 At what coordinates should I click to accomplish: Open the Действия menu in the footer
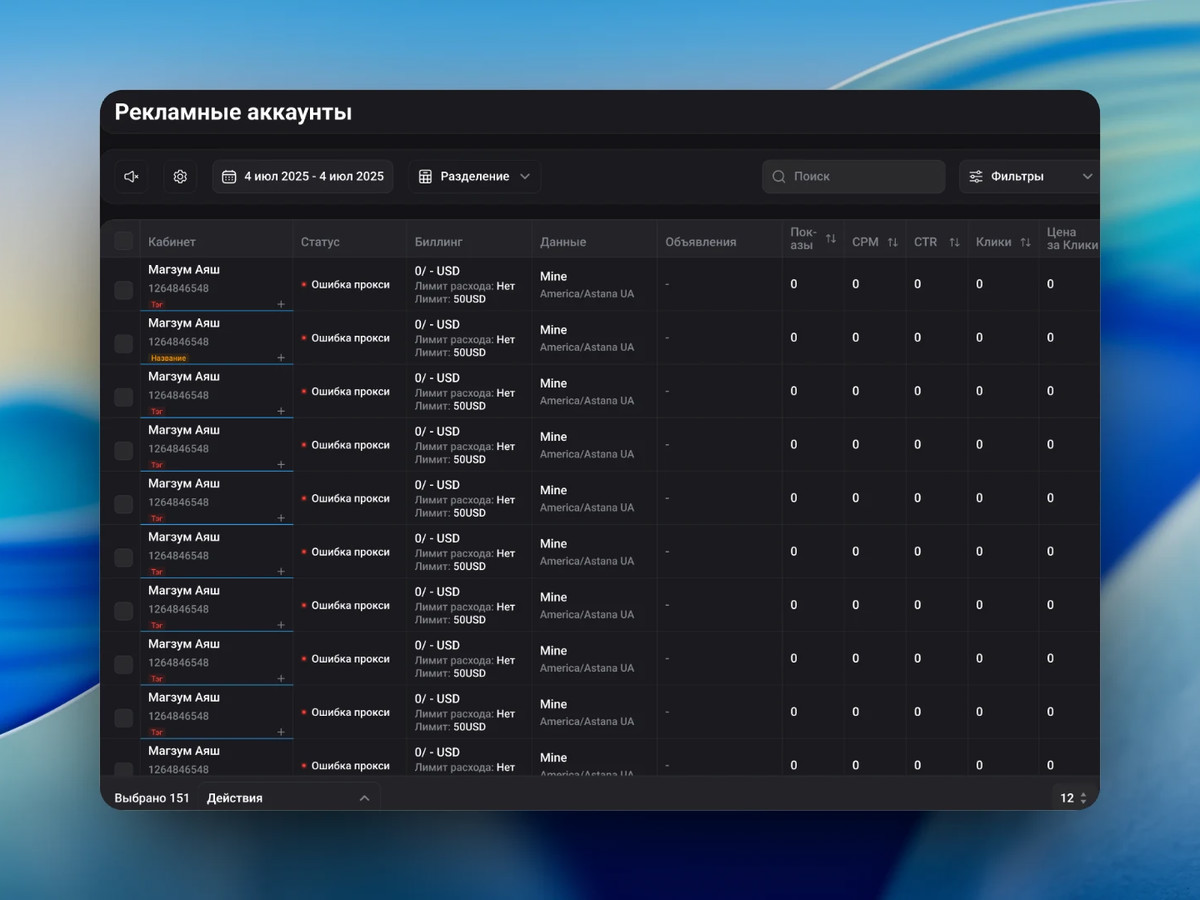(x=289, y=798)
